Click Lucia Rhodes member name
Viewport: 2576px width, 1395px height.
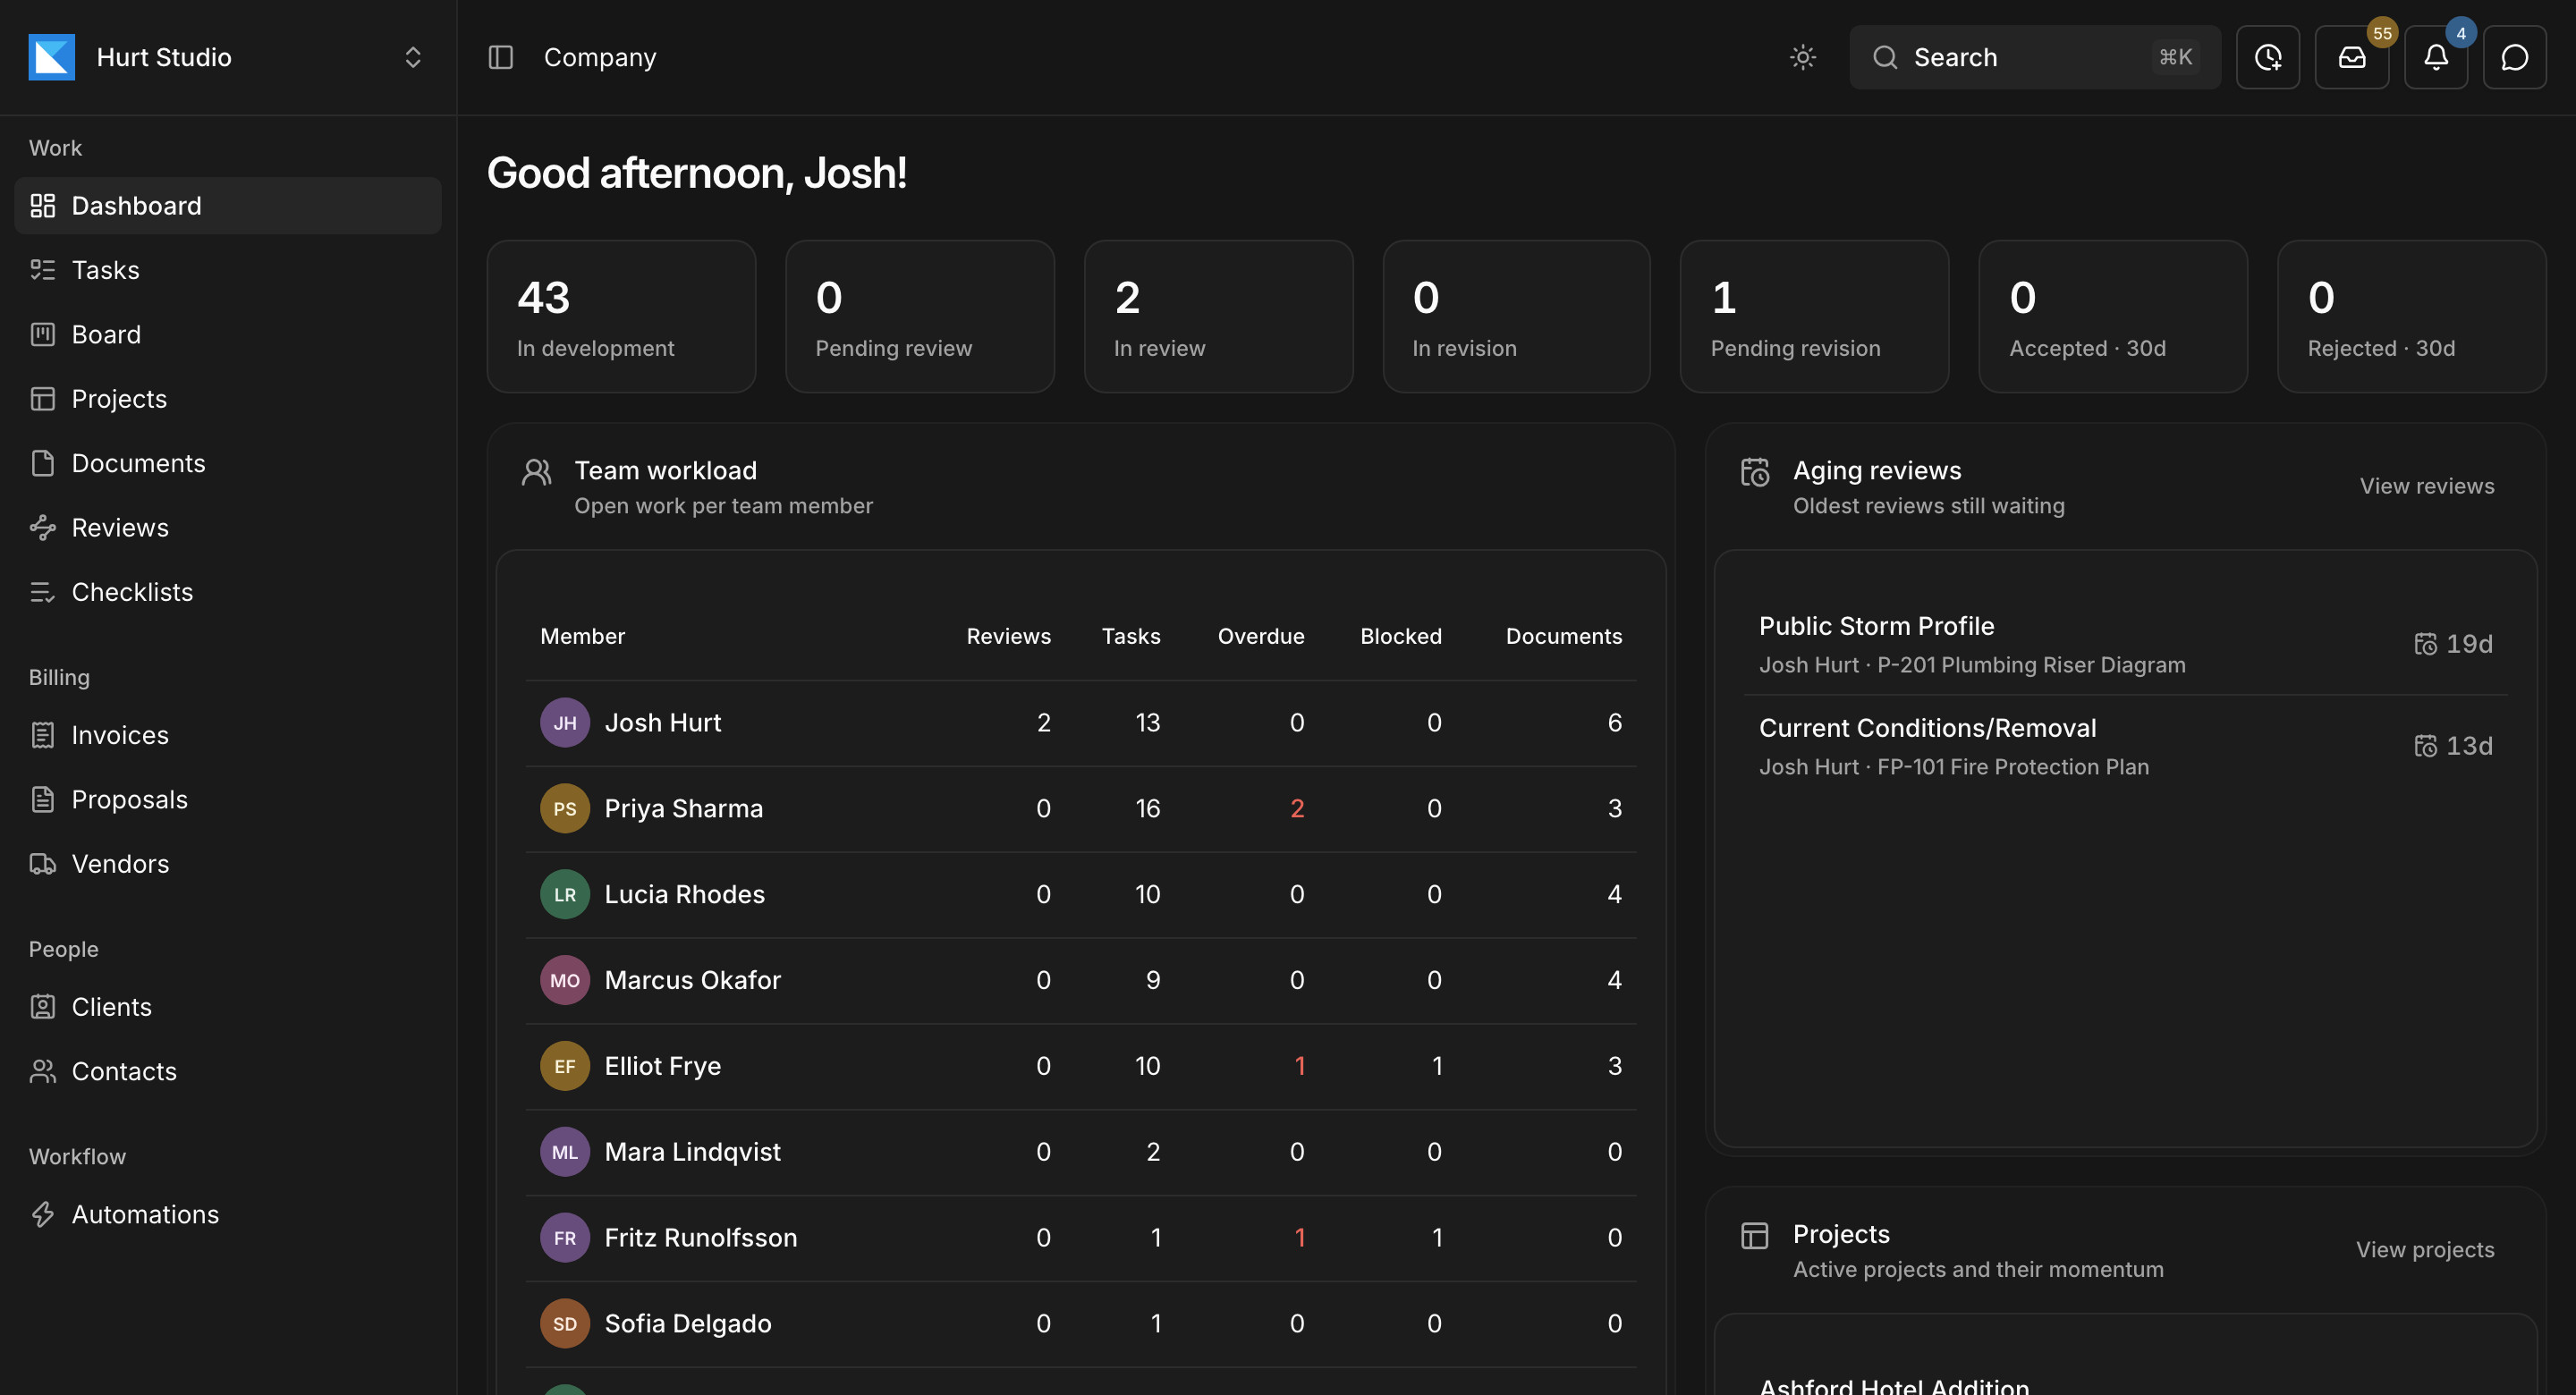pyautogui.click(x=684, y=894)
